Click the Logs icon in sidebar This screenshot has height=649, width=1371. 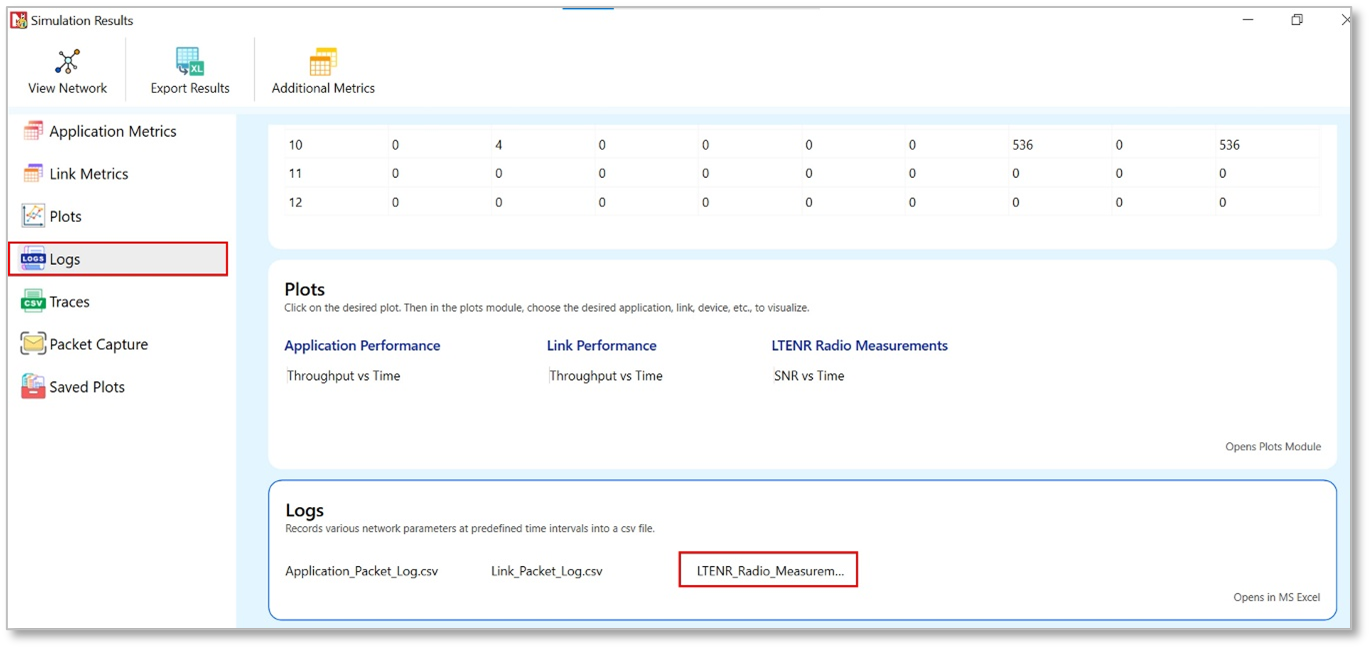click(33, 259)
